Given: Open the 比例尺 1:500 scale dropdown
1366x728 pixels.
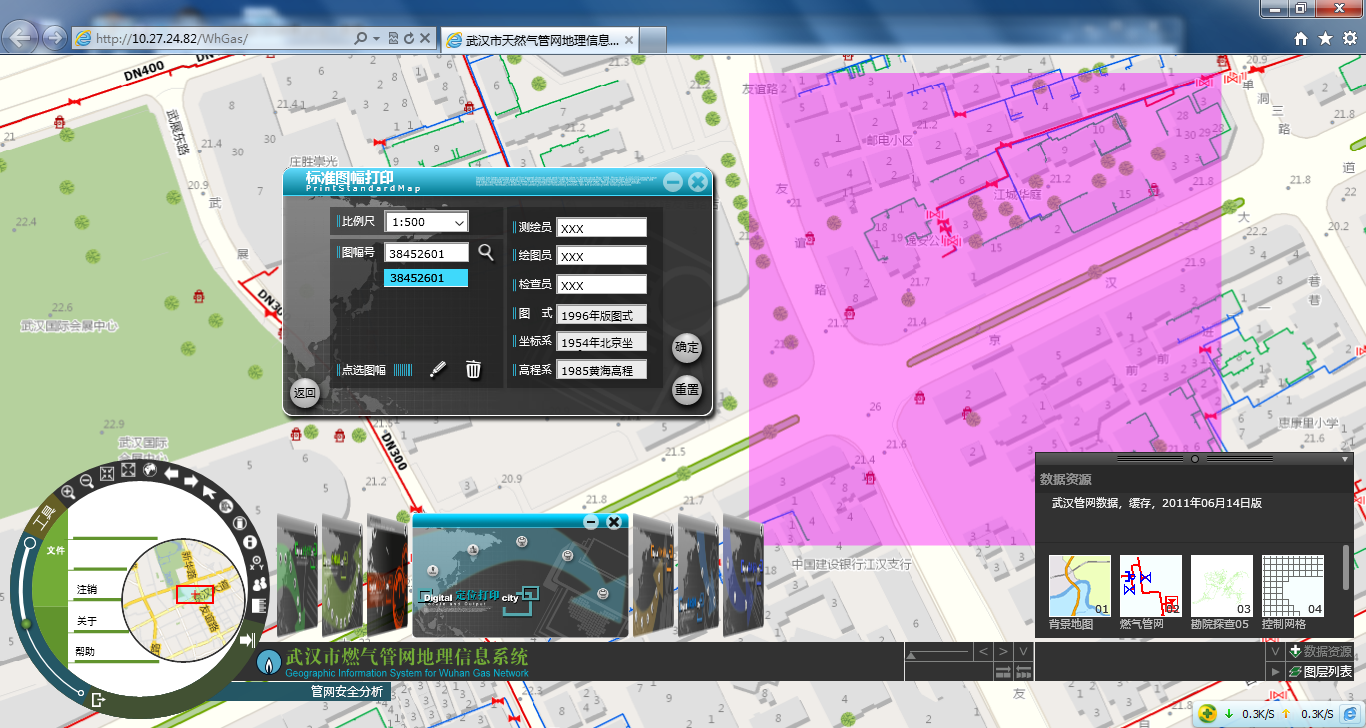Looking at the screenshot, I should [428, 222].
